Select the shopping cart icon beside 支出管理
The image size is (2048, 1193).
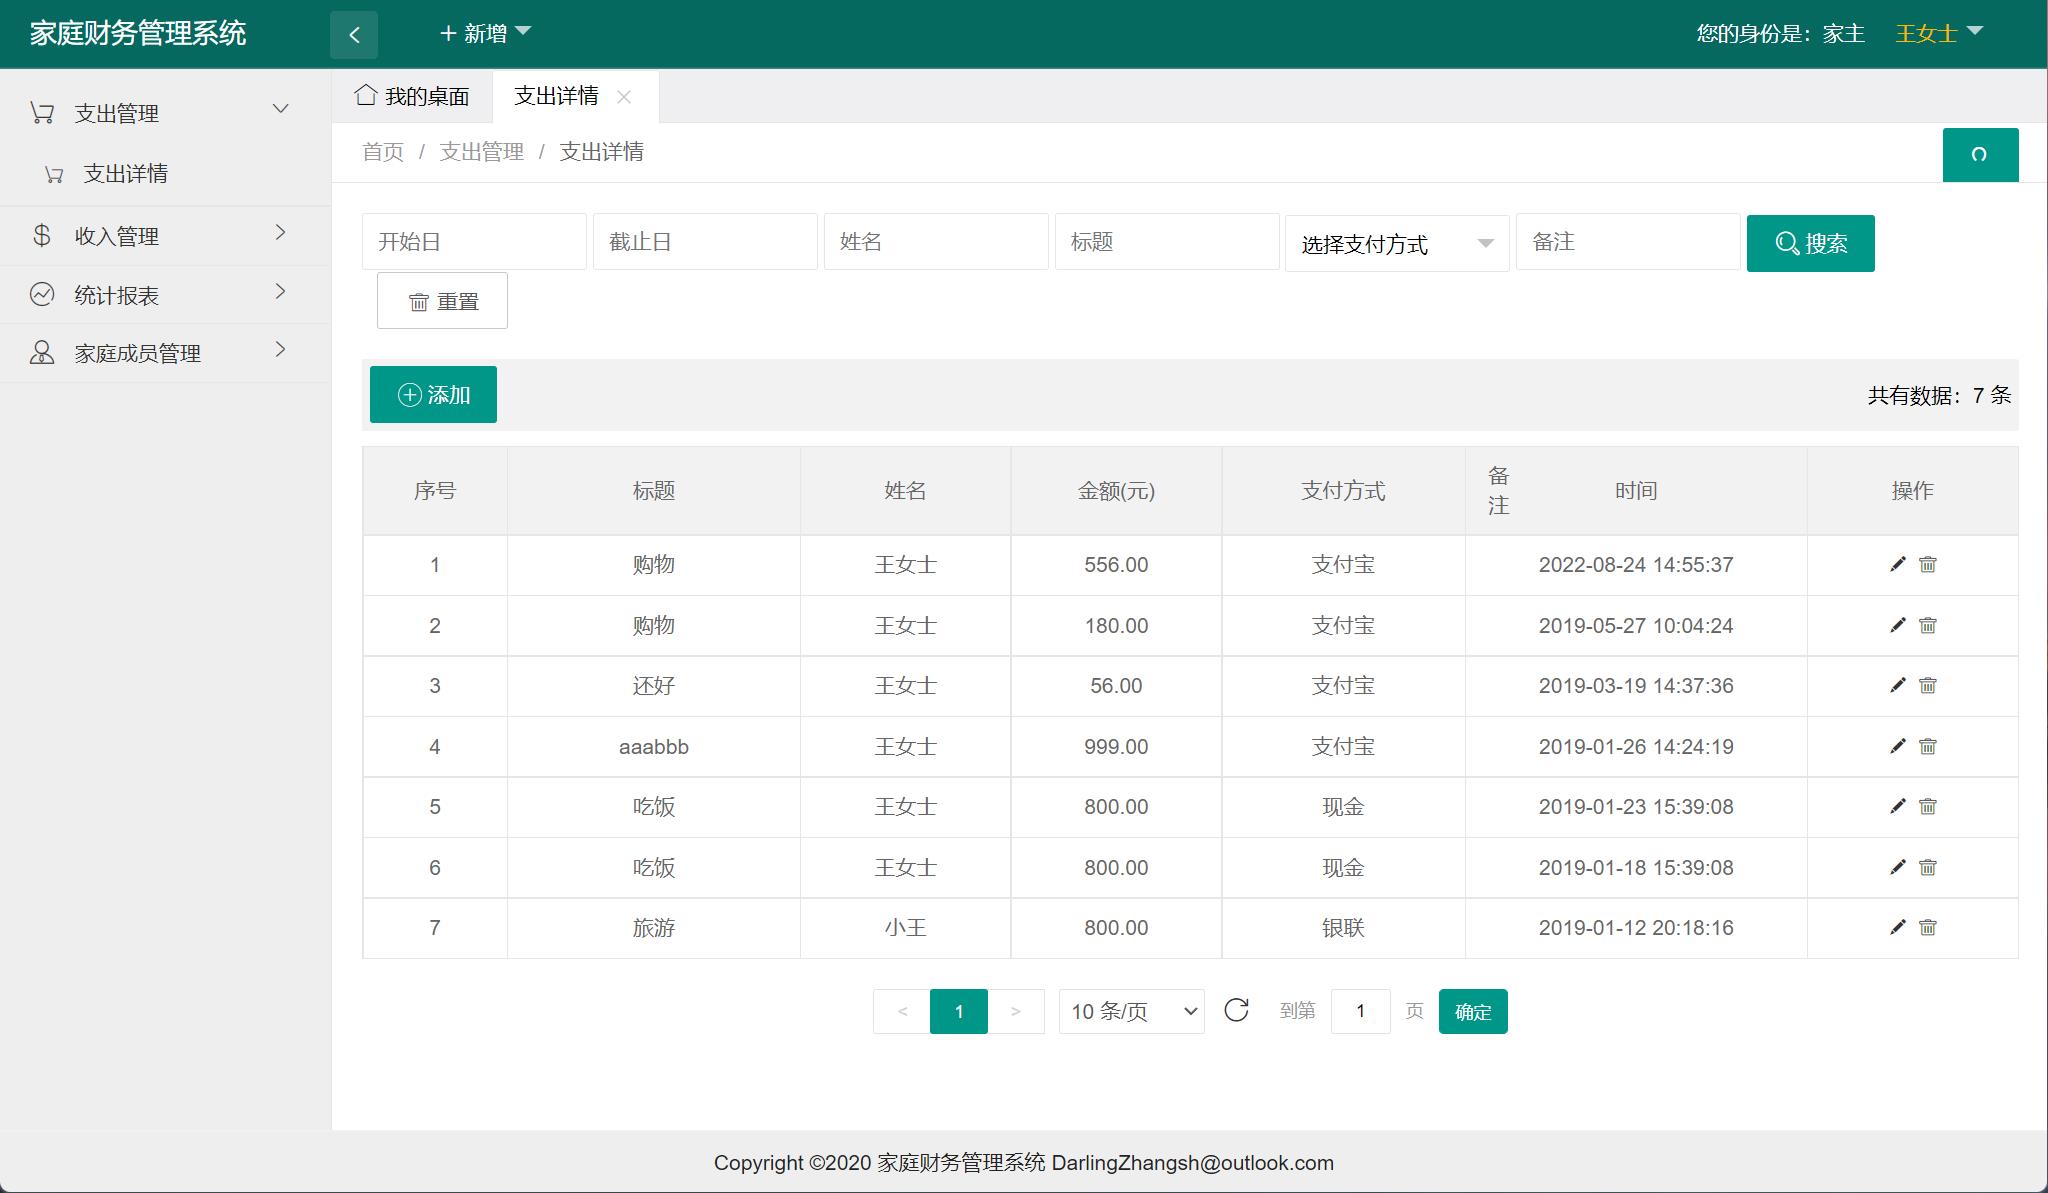(x=41, y=112)
